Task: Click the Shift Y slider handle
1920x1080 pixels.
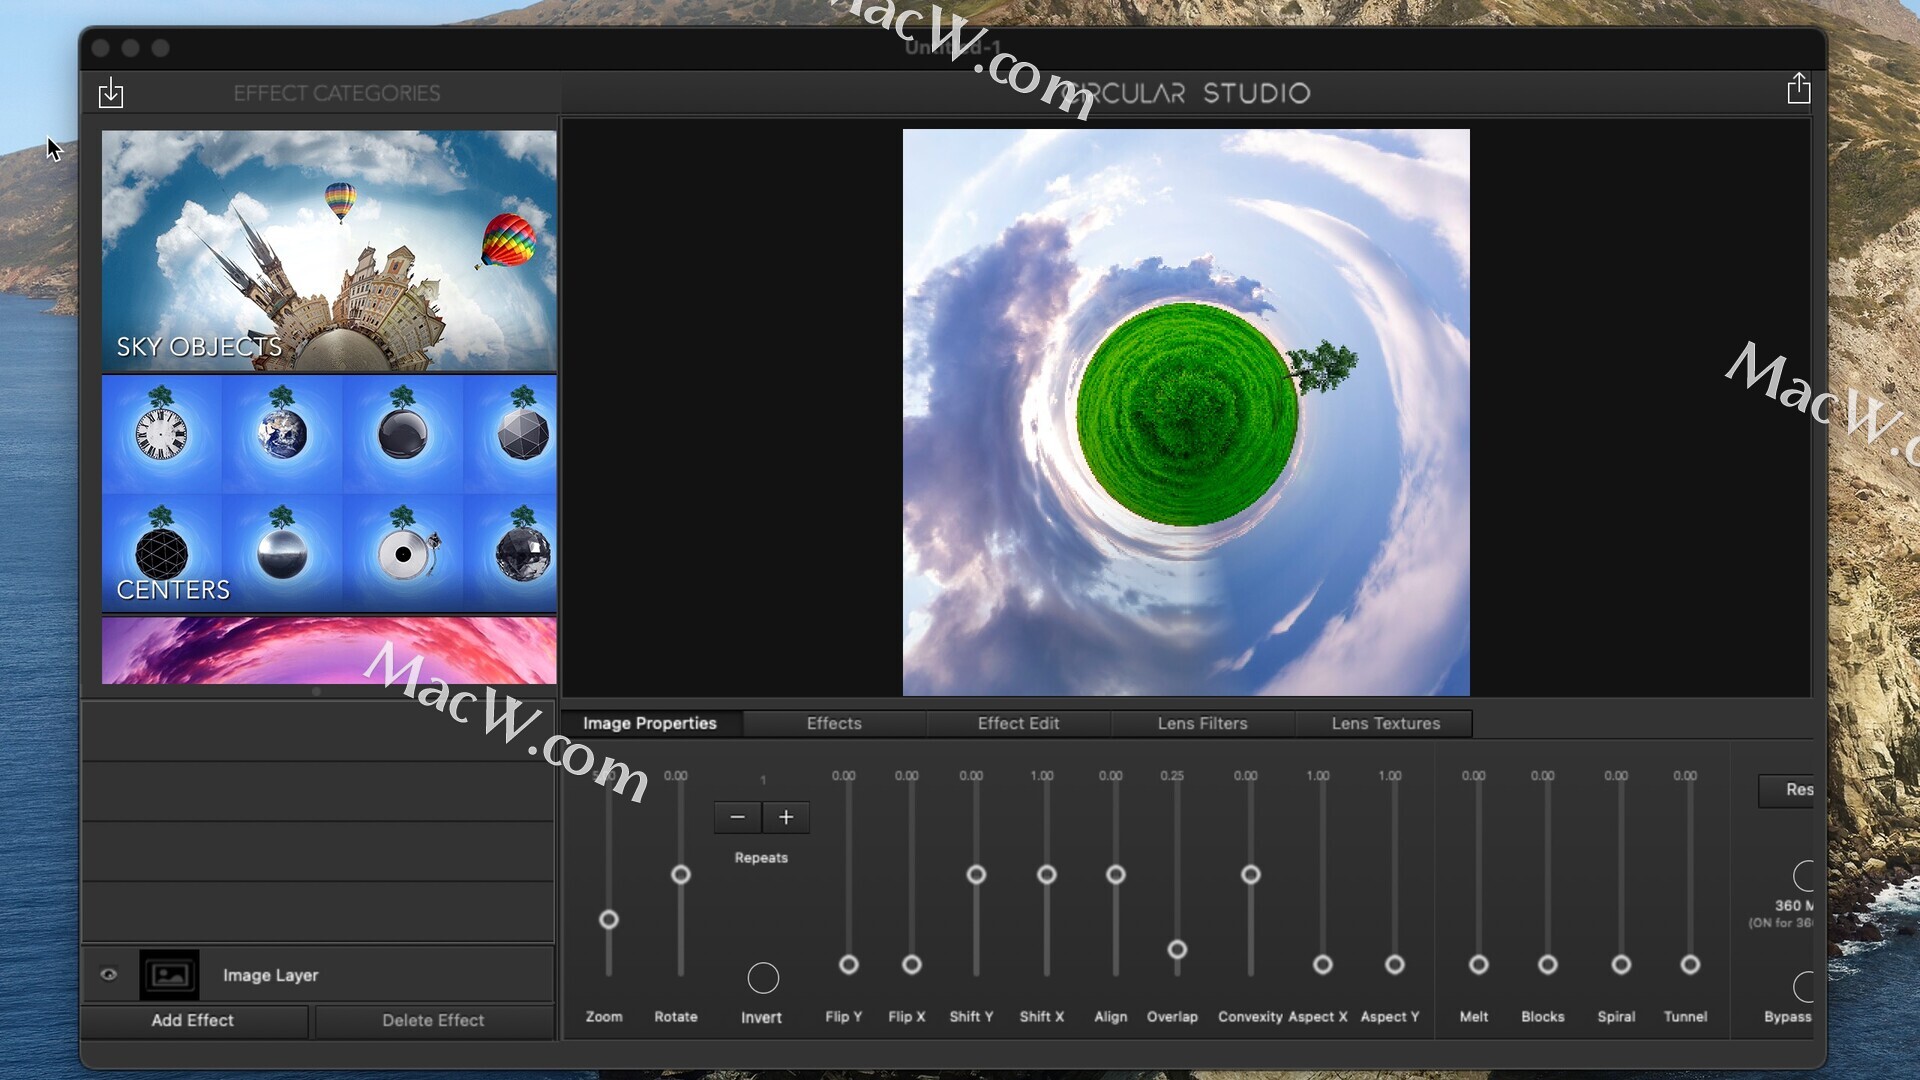Action: [x=977, y=875]
